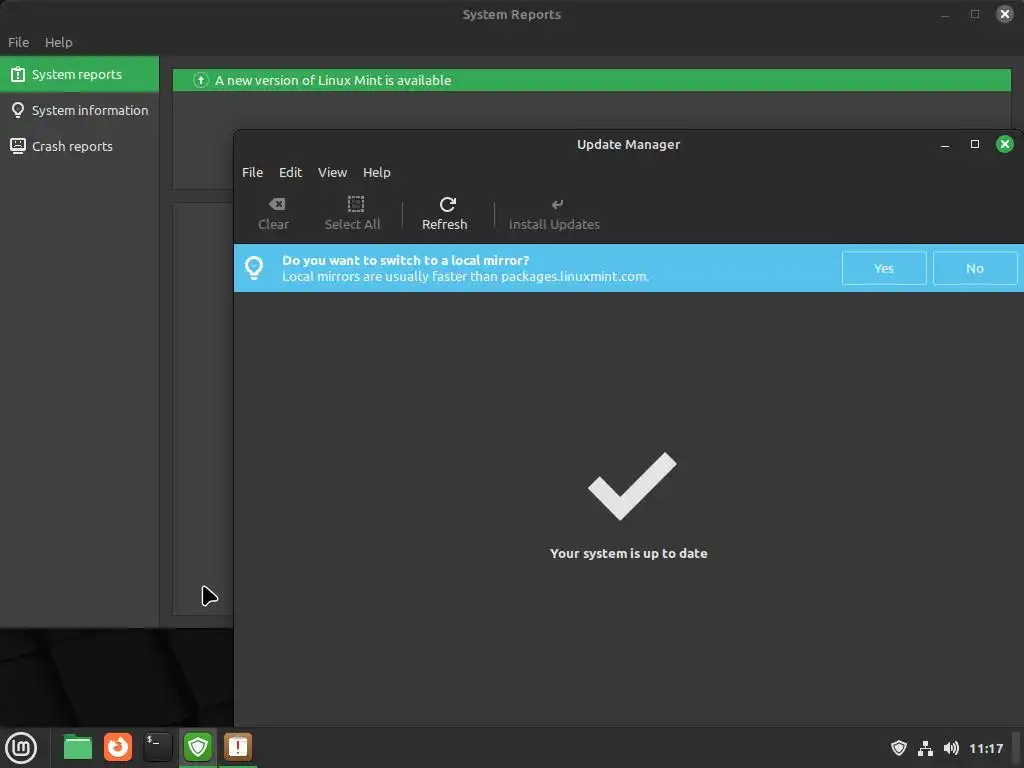Close the Update Manager window
Viewport: 1024px width, 768px height.
[1005, 144]
